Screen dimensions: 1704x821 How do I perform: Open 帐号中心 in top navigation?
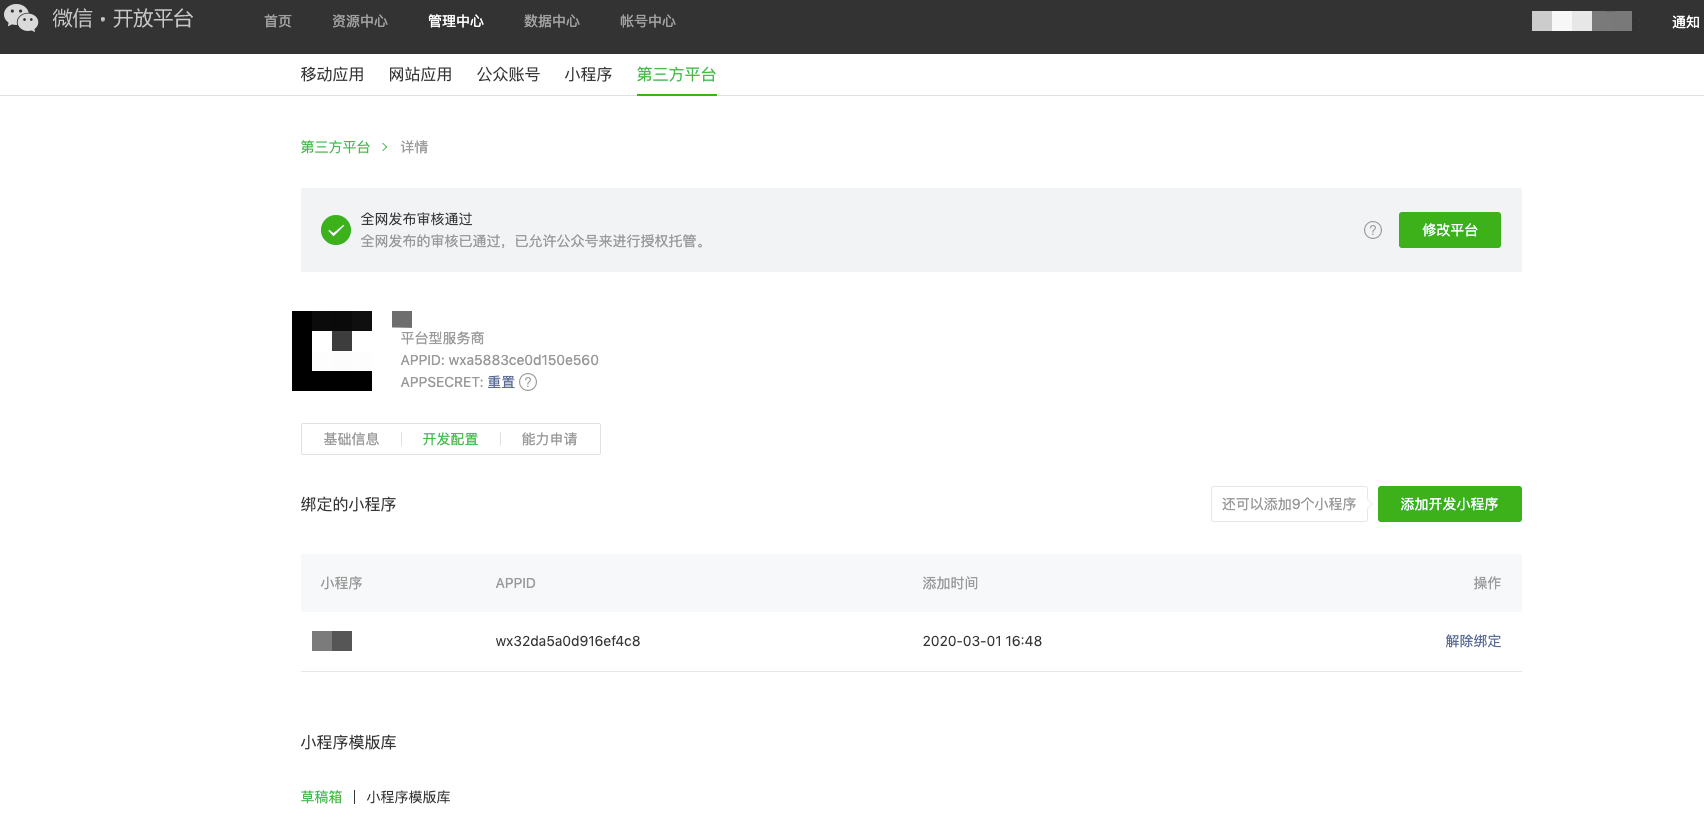648,21
